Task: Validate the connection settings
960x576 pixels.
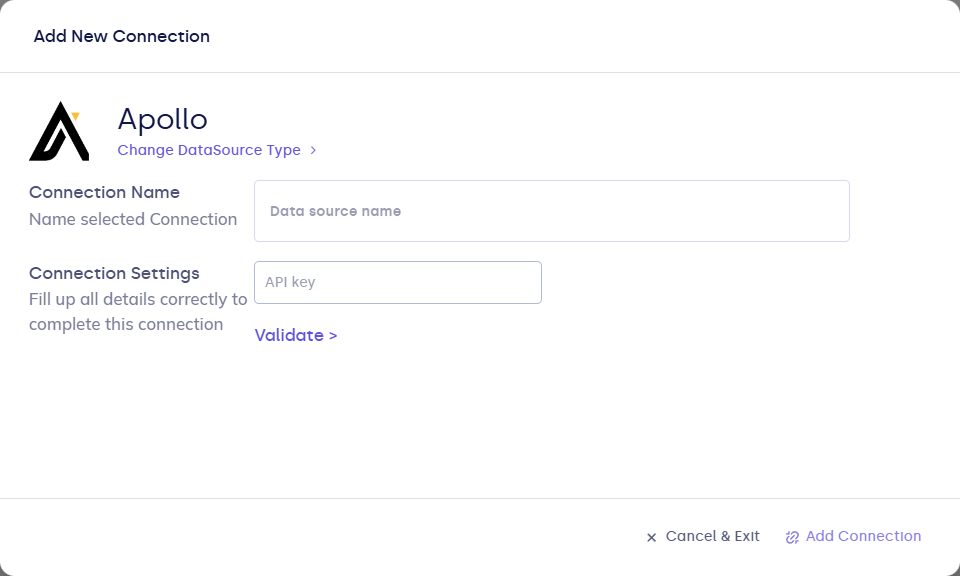Action: 296,335
